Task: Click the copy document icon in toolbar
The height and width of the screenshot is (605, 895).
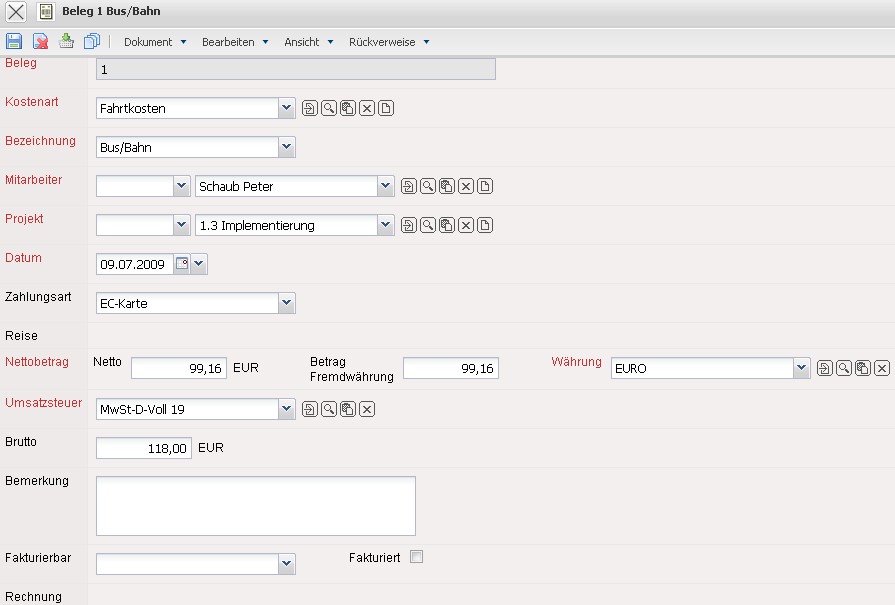Action: (92, 41)
